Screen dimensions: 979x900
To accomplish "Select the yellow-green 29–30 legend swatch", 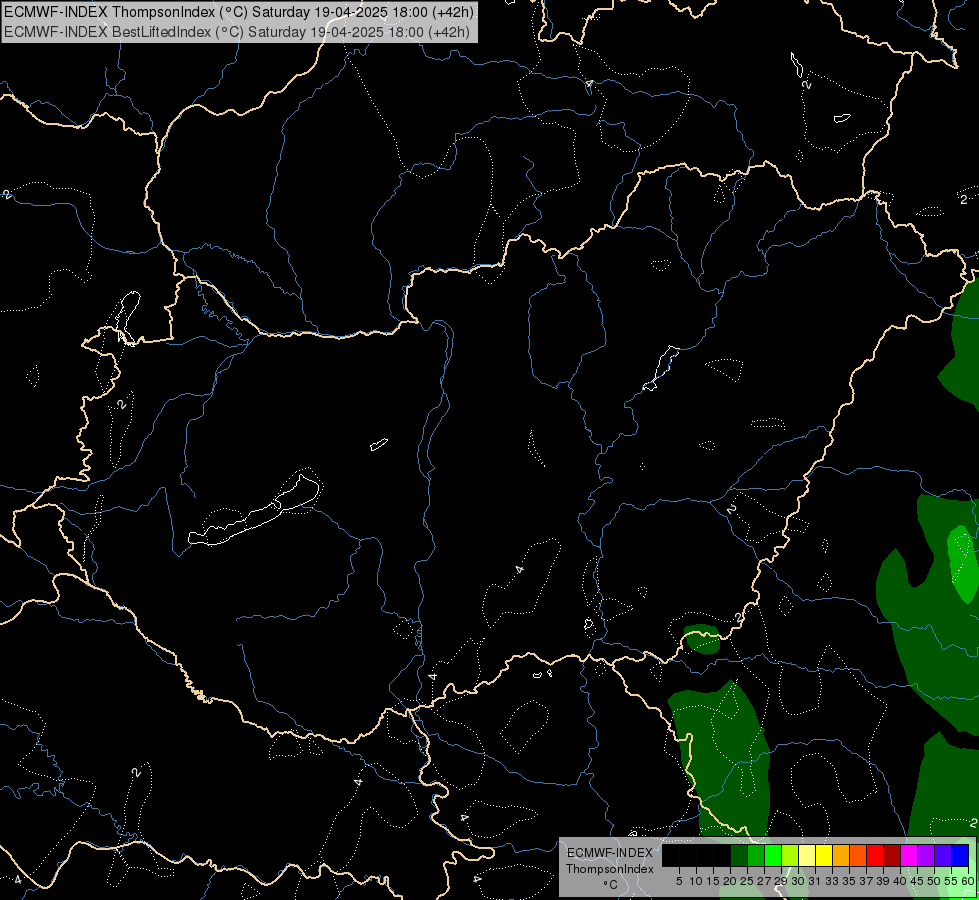I will (x=790, y=855).
